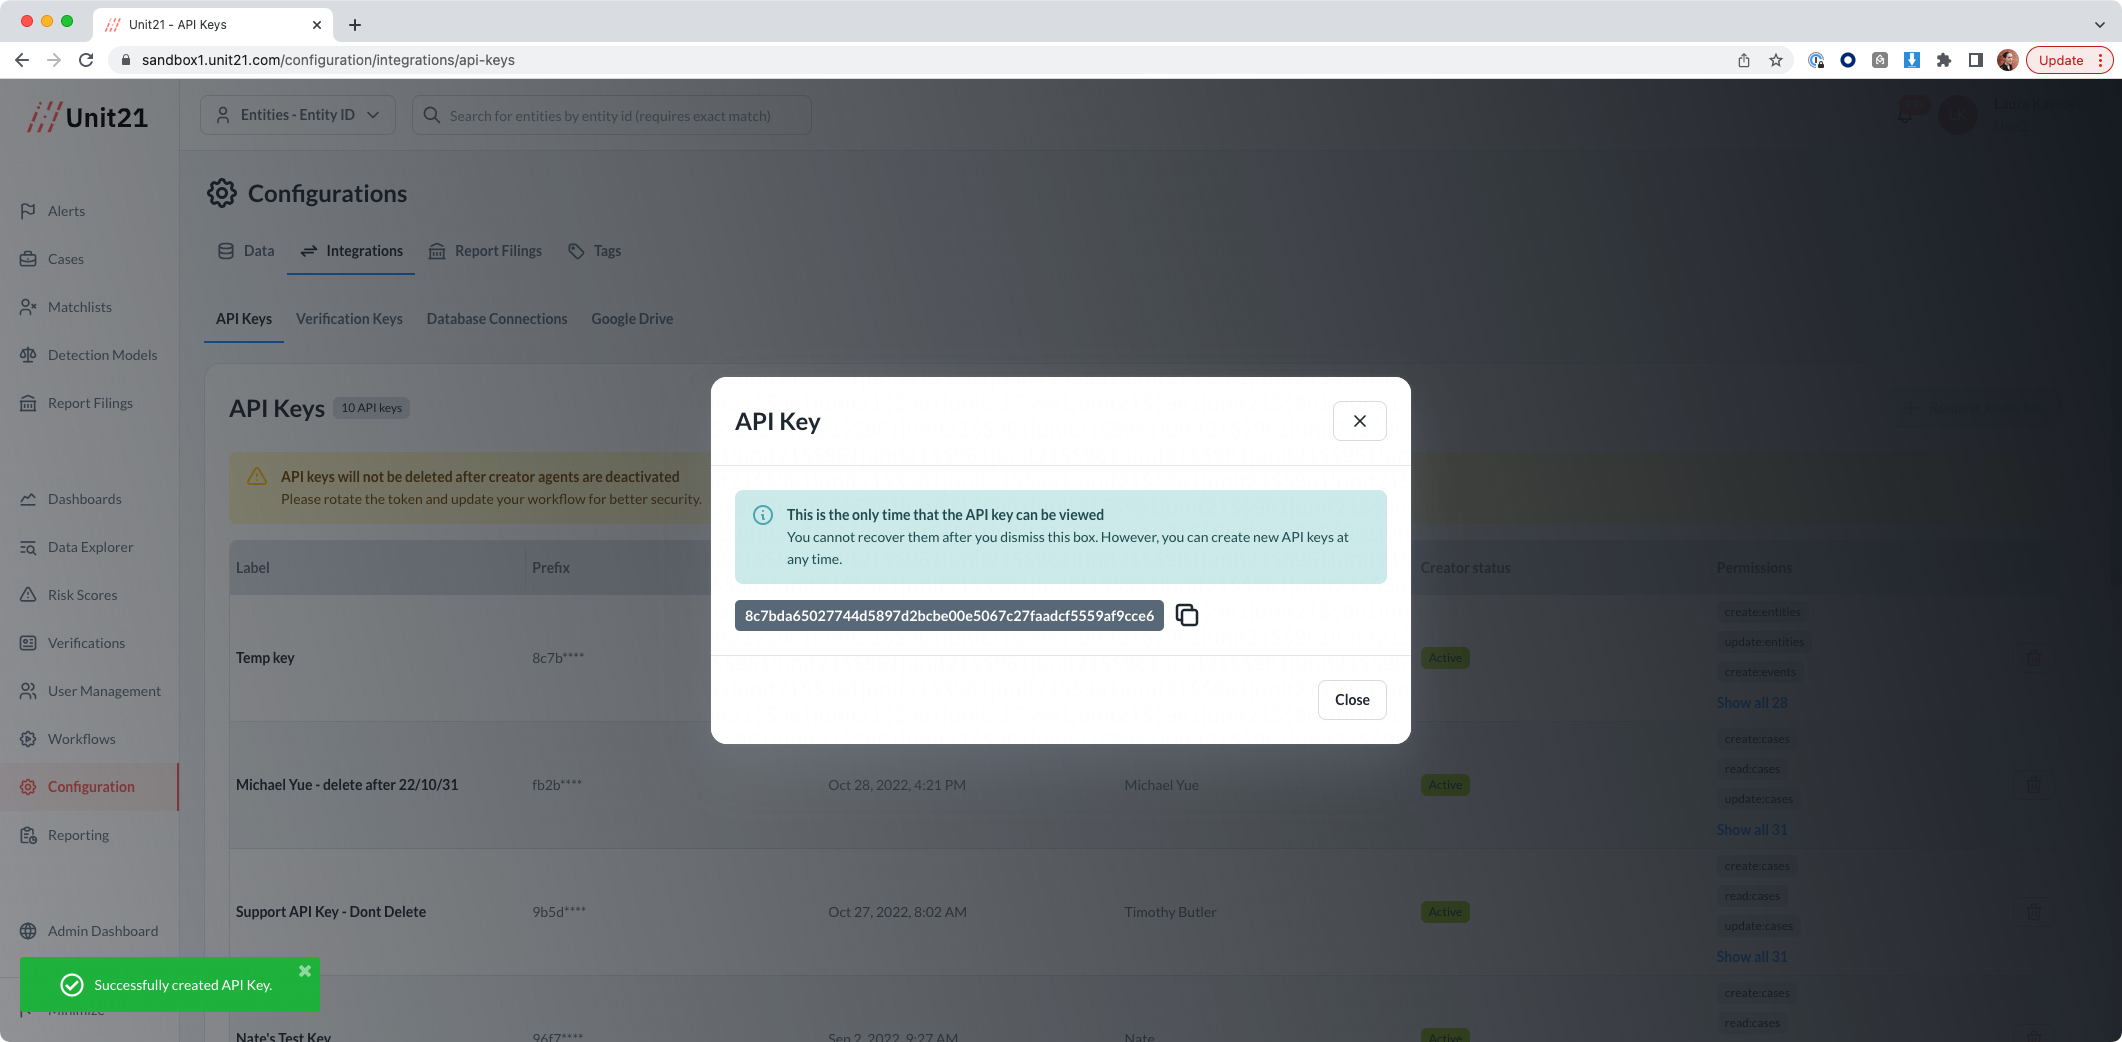
Task: Expand Entities - Entity ID dropdown
Action: 298,115
